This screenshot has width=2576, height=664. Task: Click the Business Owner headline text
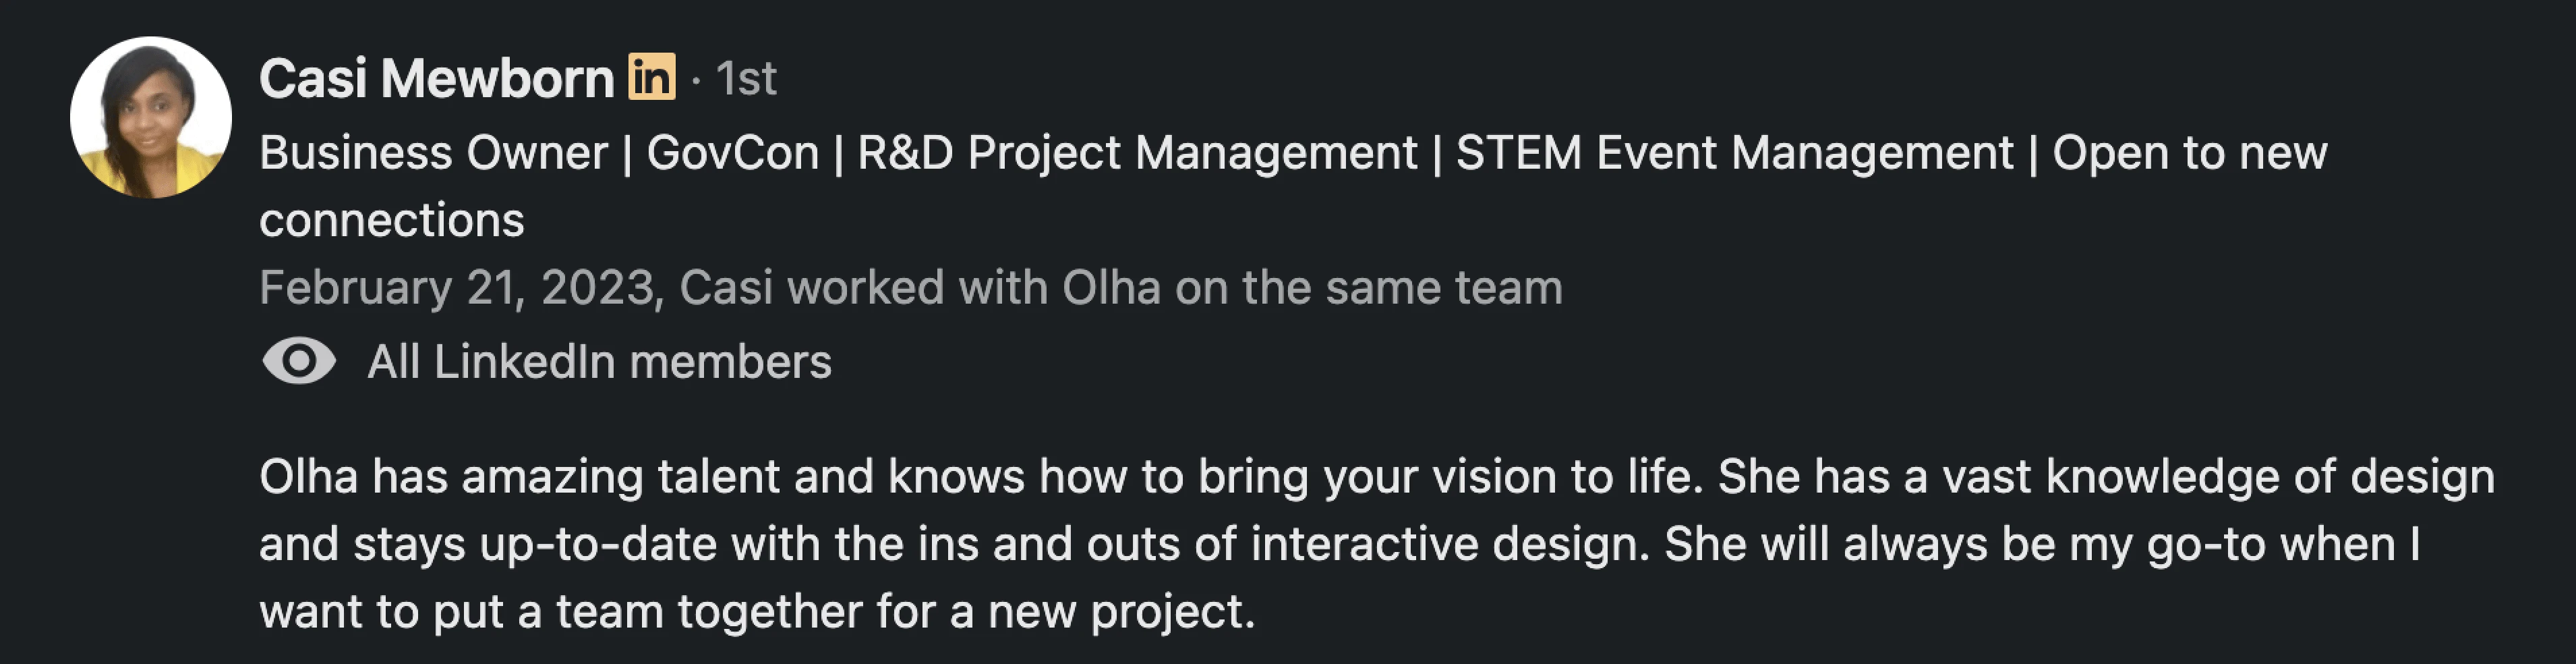pos(433,153)
